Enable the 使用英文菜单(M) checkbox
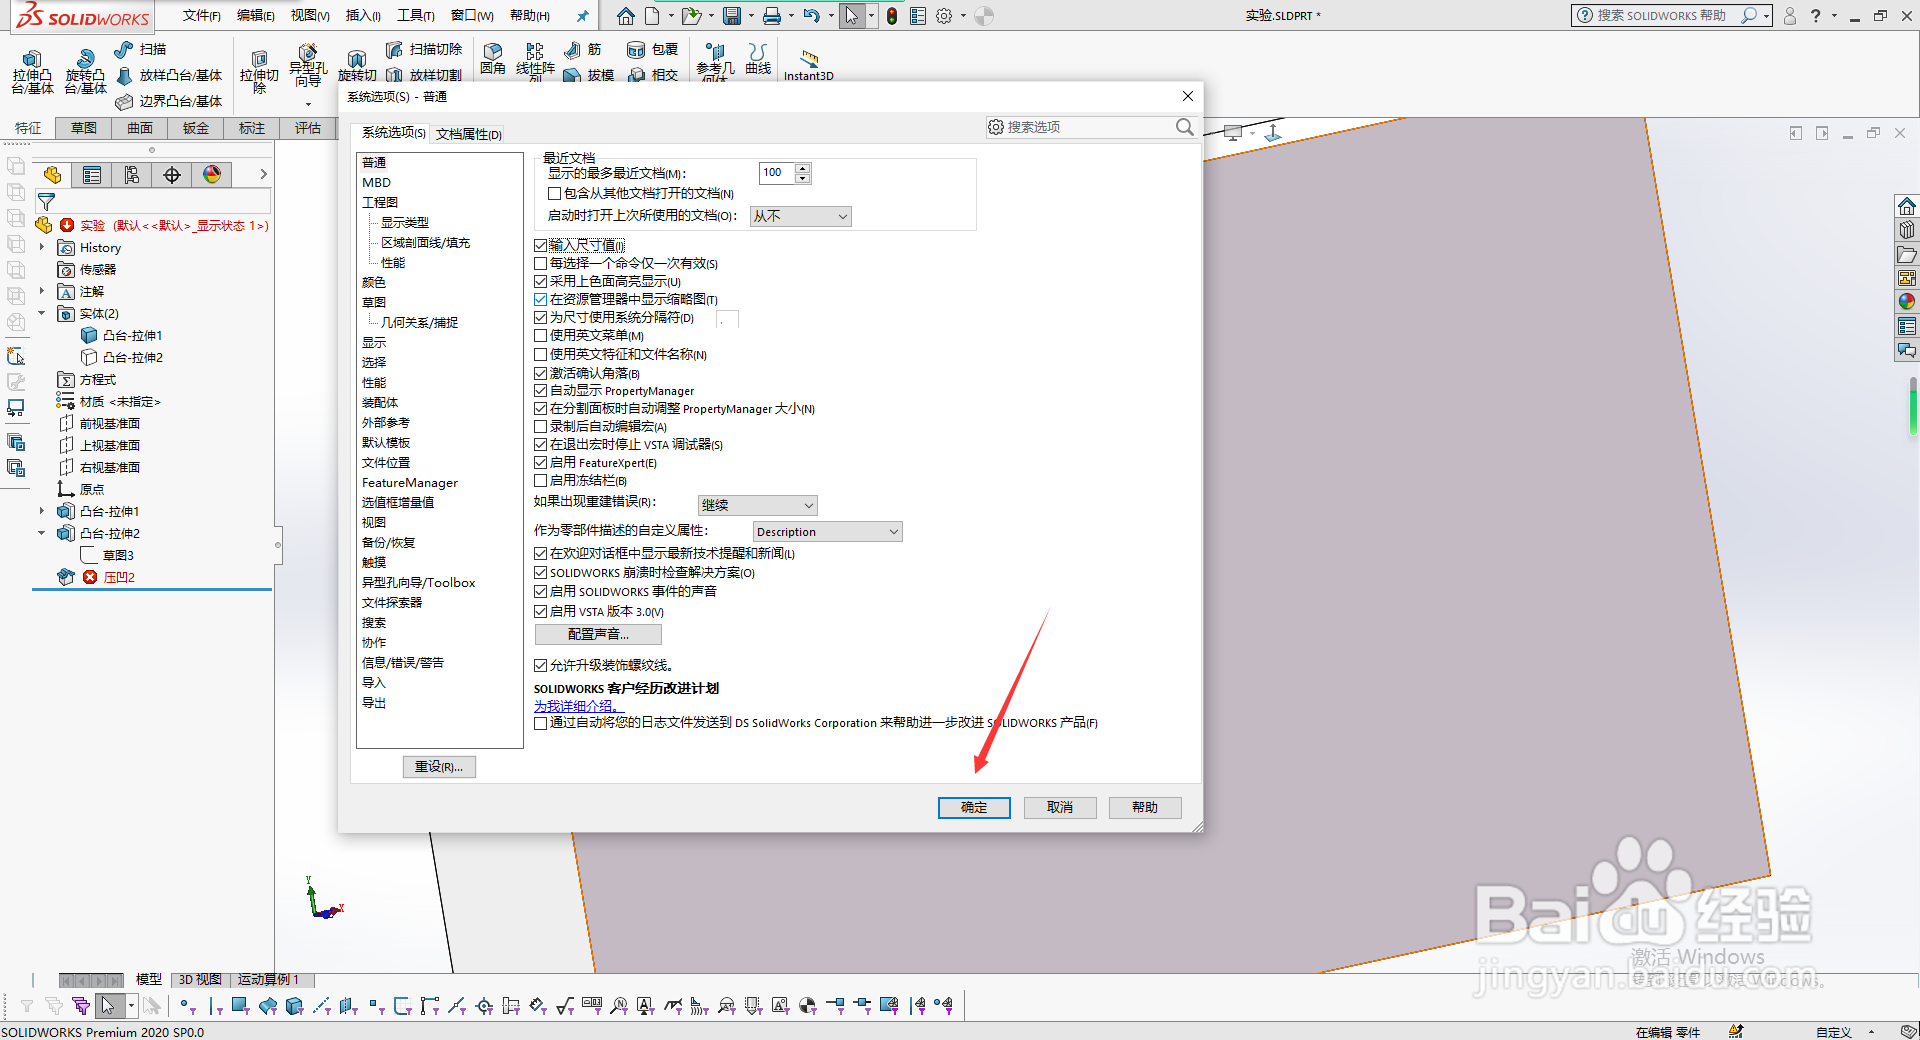Viewport: 1920px width, 1040px height. click(x=541, y=335)
